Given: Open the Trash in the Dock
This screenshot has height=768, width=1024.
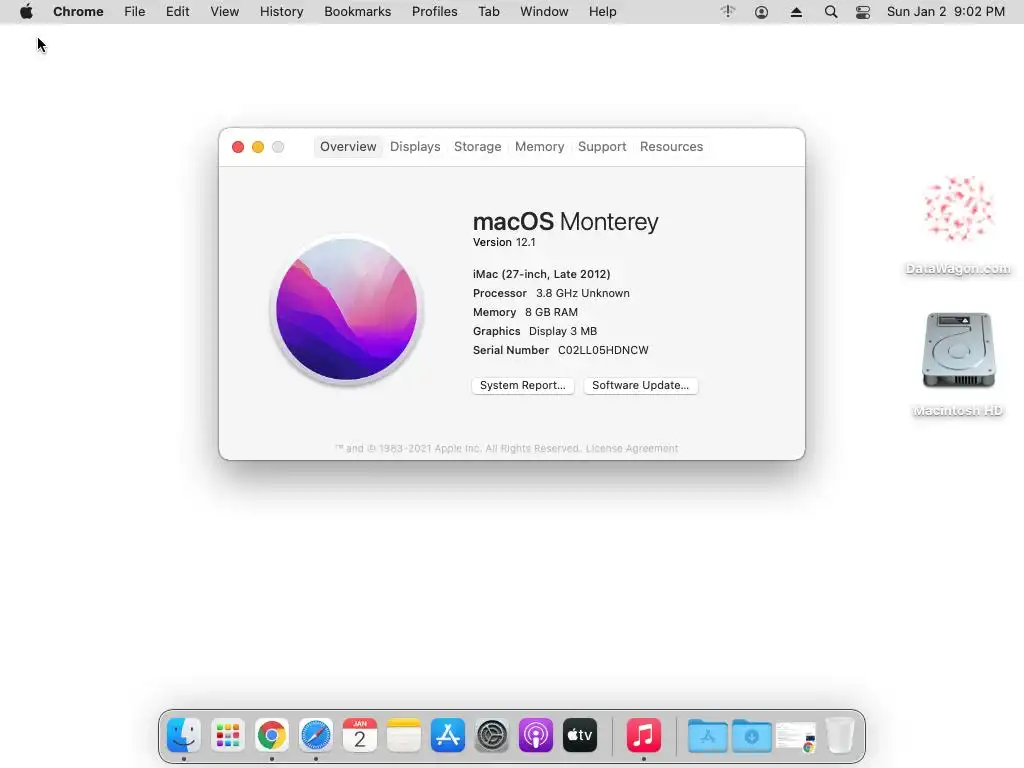Looking at the screenshot, I should click(x=840, y=735).
